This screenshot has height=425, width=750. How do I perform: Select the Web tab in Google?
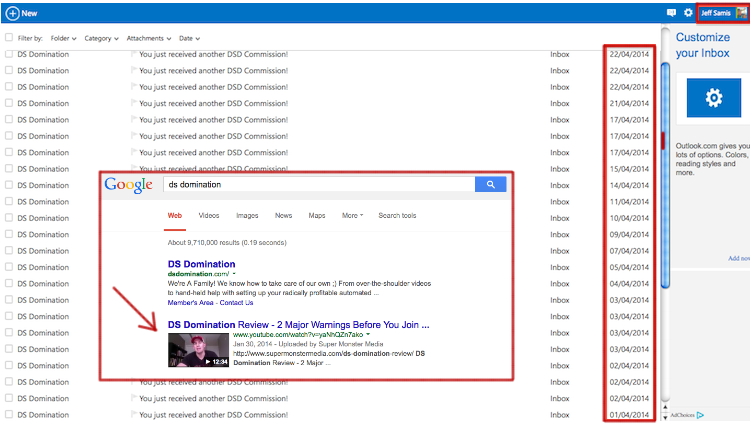175,216
